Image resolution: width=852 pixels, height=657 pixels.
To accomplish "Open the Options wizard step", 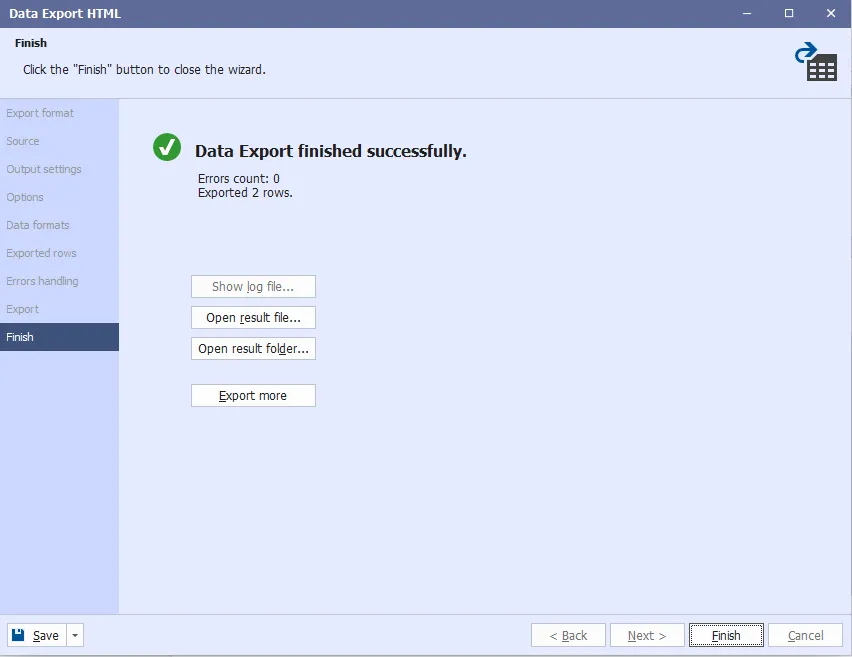I will click(x=25, y=197).
